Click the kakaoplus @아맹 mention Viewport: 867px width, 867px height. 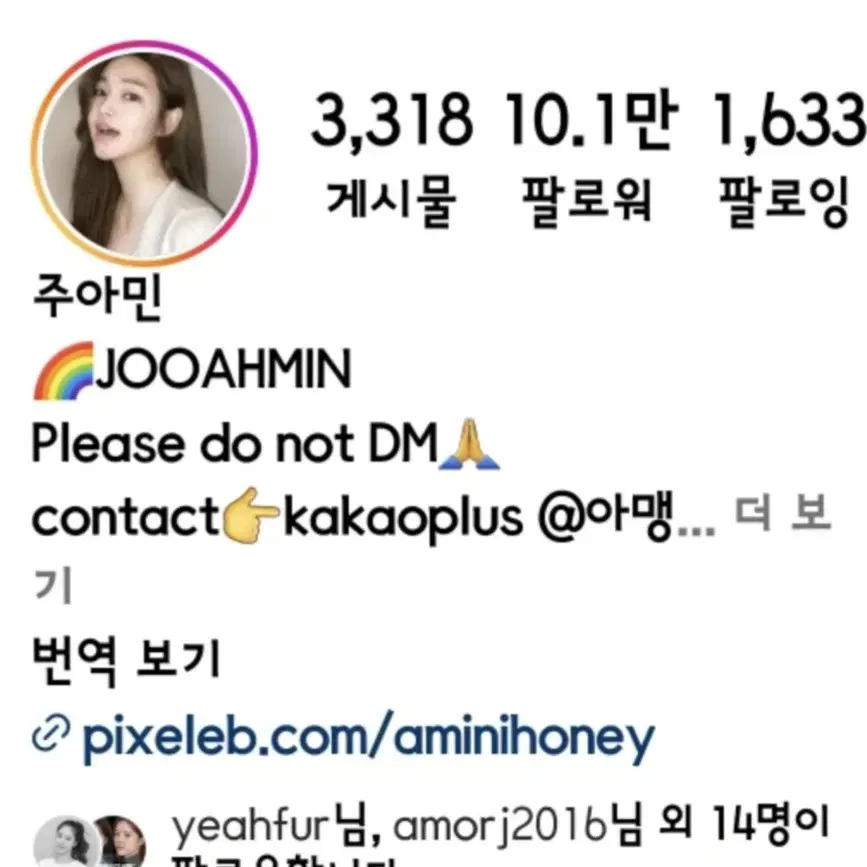pos(479,518)
